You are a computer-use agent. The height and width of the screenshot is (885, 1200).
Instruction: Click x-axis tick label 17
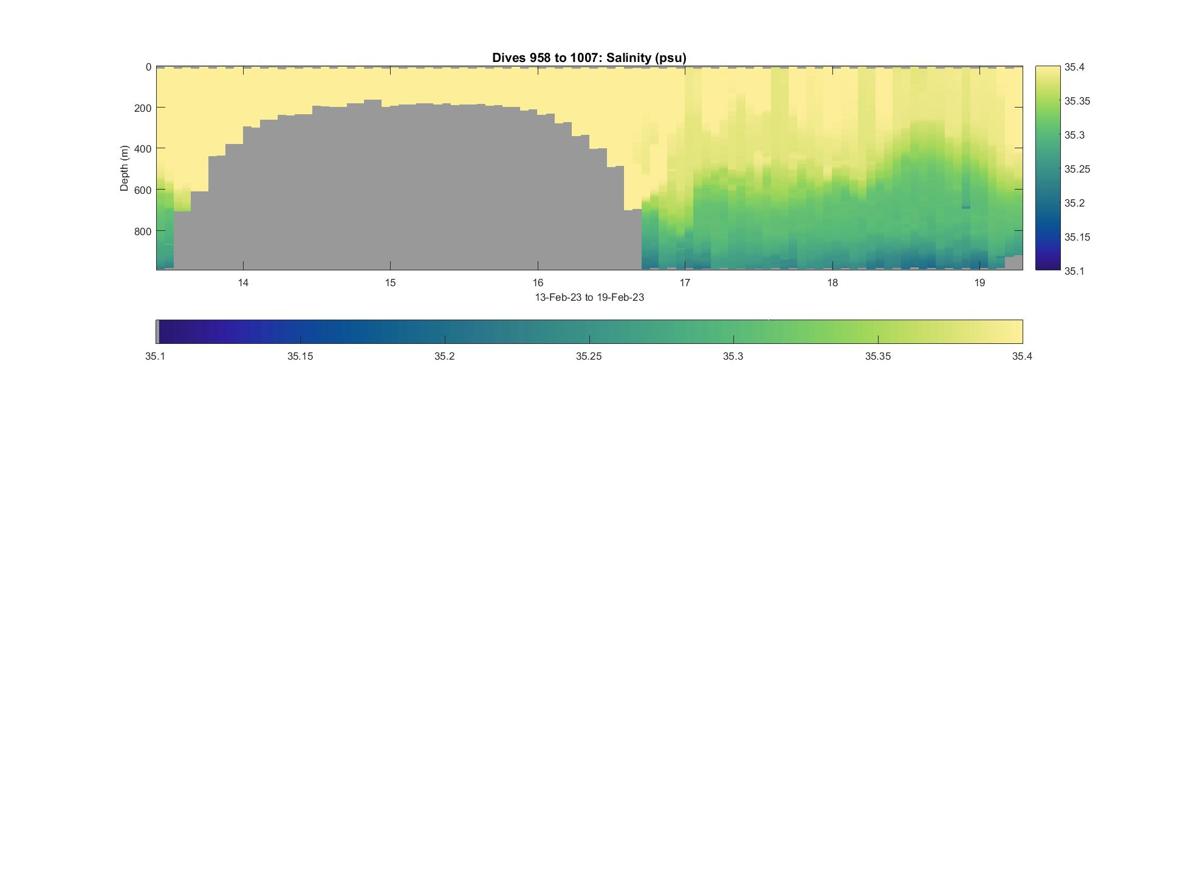[x=685, y=283]
